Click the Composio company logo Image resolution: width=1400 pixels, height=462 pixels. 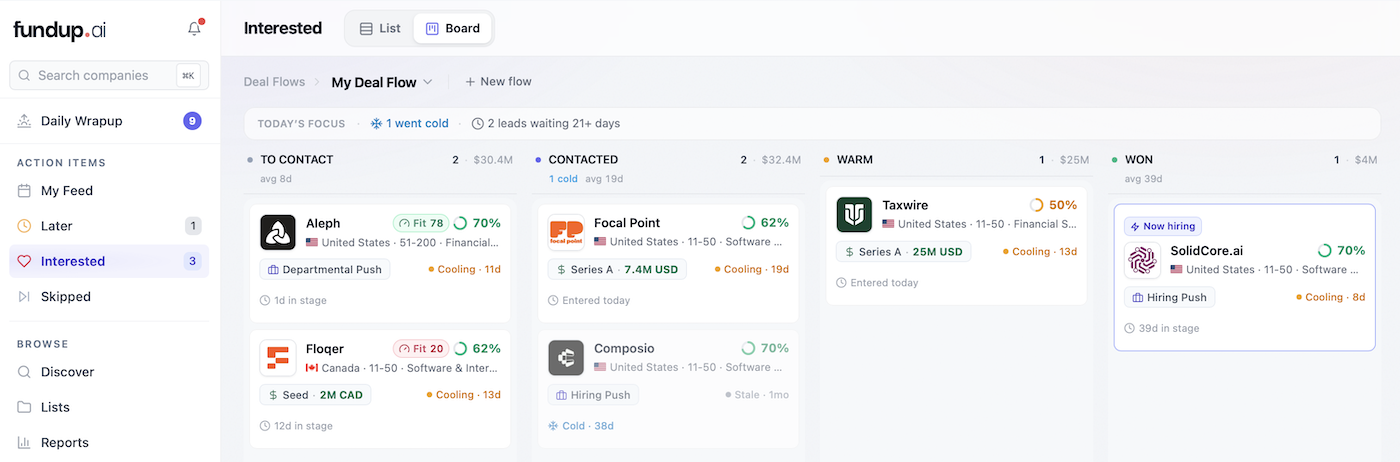[566, 358]
